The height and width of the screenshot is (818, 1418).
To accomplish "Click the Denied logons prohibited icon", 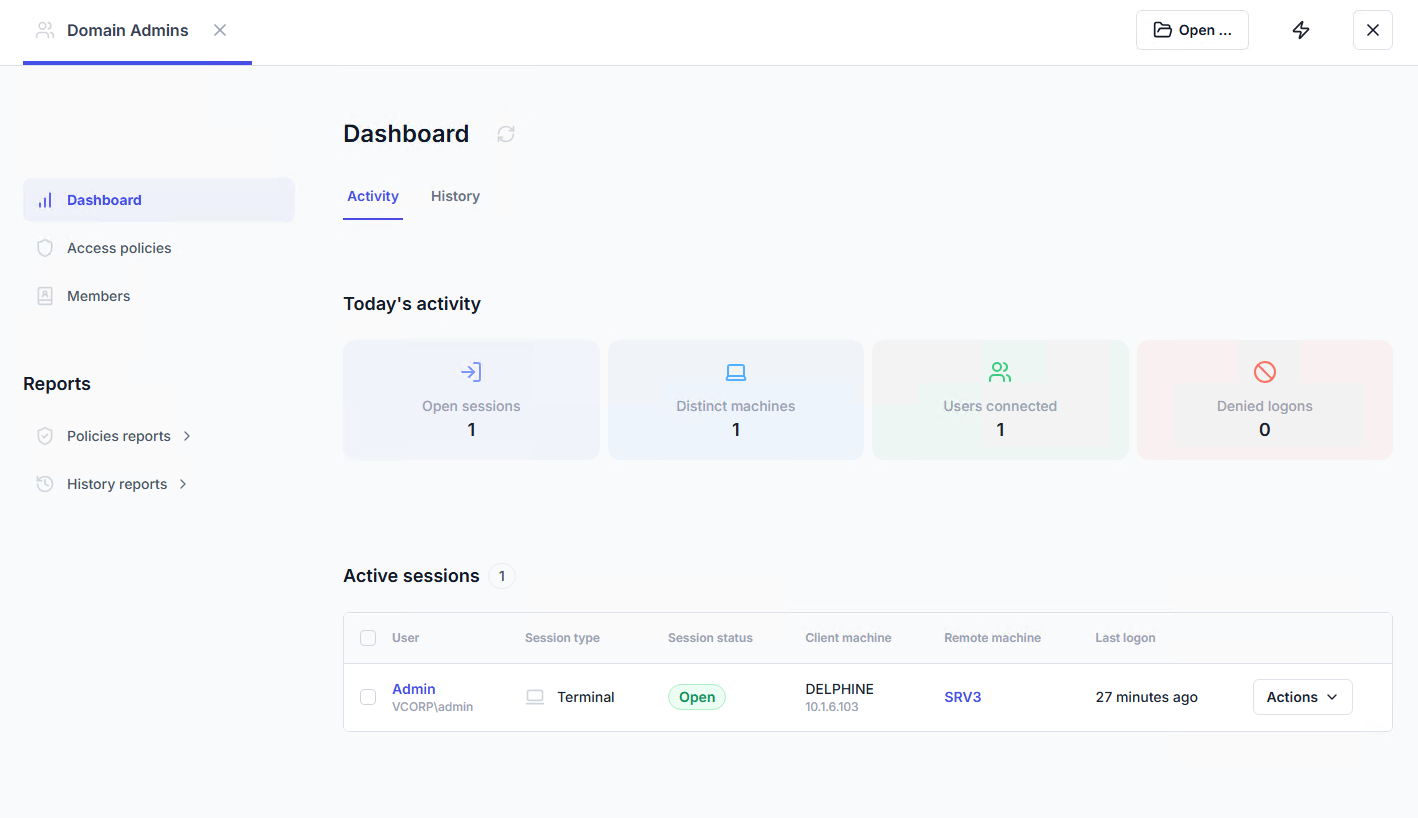I will (1265, 372).
